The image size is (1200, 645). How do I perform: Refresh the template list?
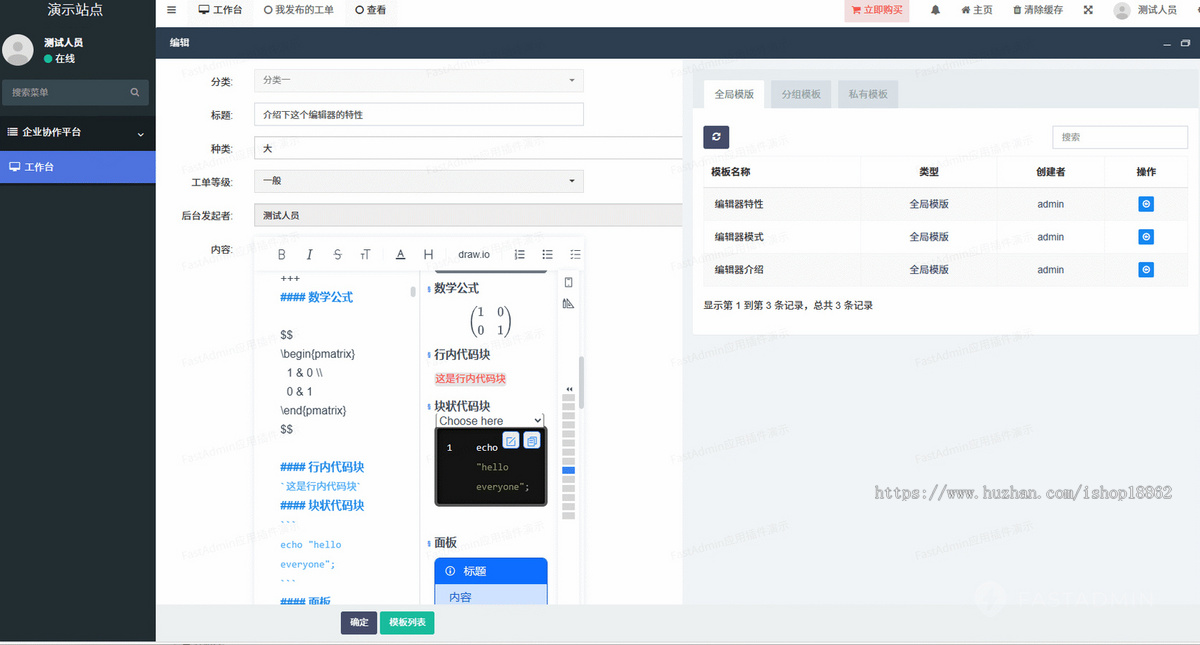click(716, 138)
